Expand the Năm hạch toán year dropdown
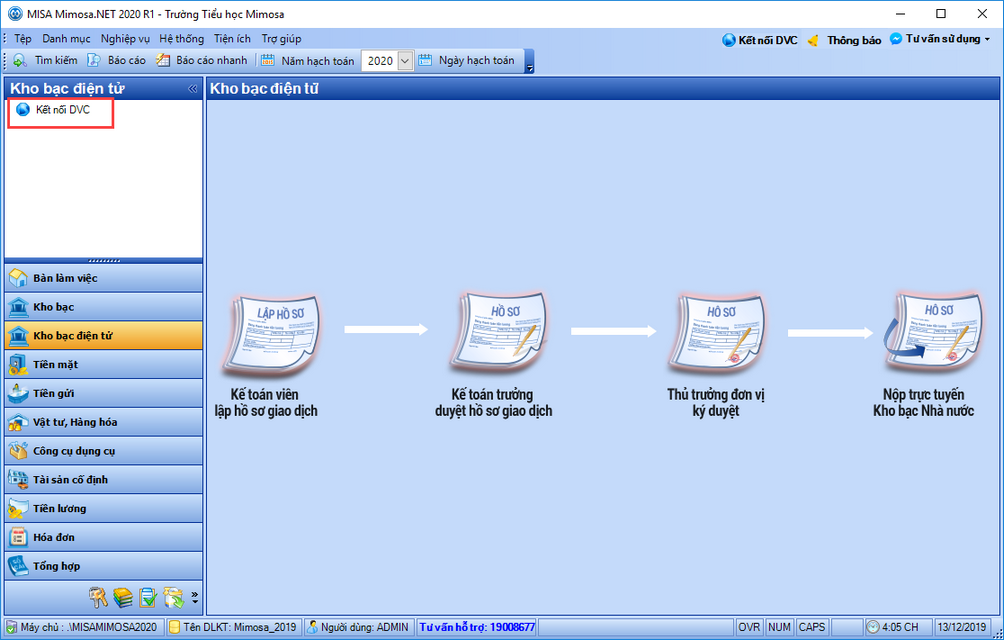Screen dimensions: 1004x640 point(405,61)
